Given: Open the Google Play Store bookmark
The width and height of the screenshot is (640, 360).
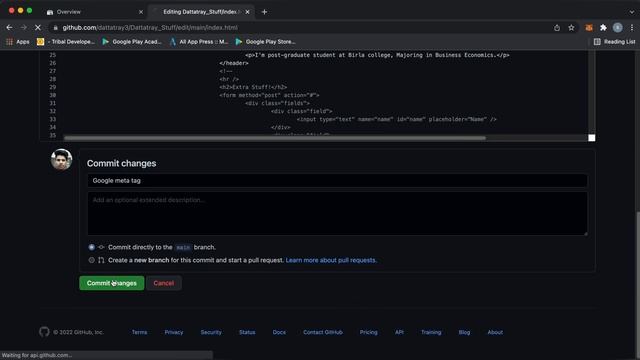Looking at the screenshot, I should click(x=265, y=42).
